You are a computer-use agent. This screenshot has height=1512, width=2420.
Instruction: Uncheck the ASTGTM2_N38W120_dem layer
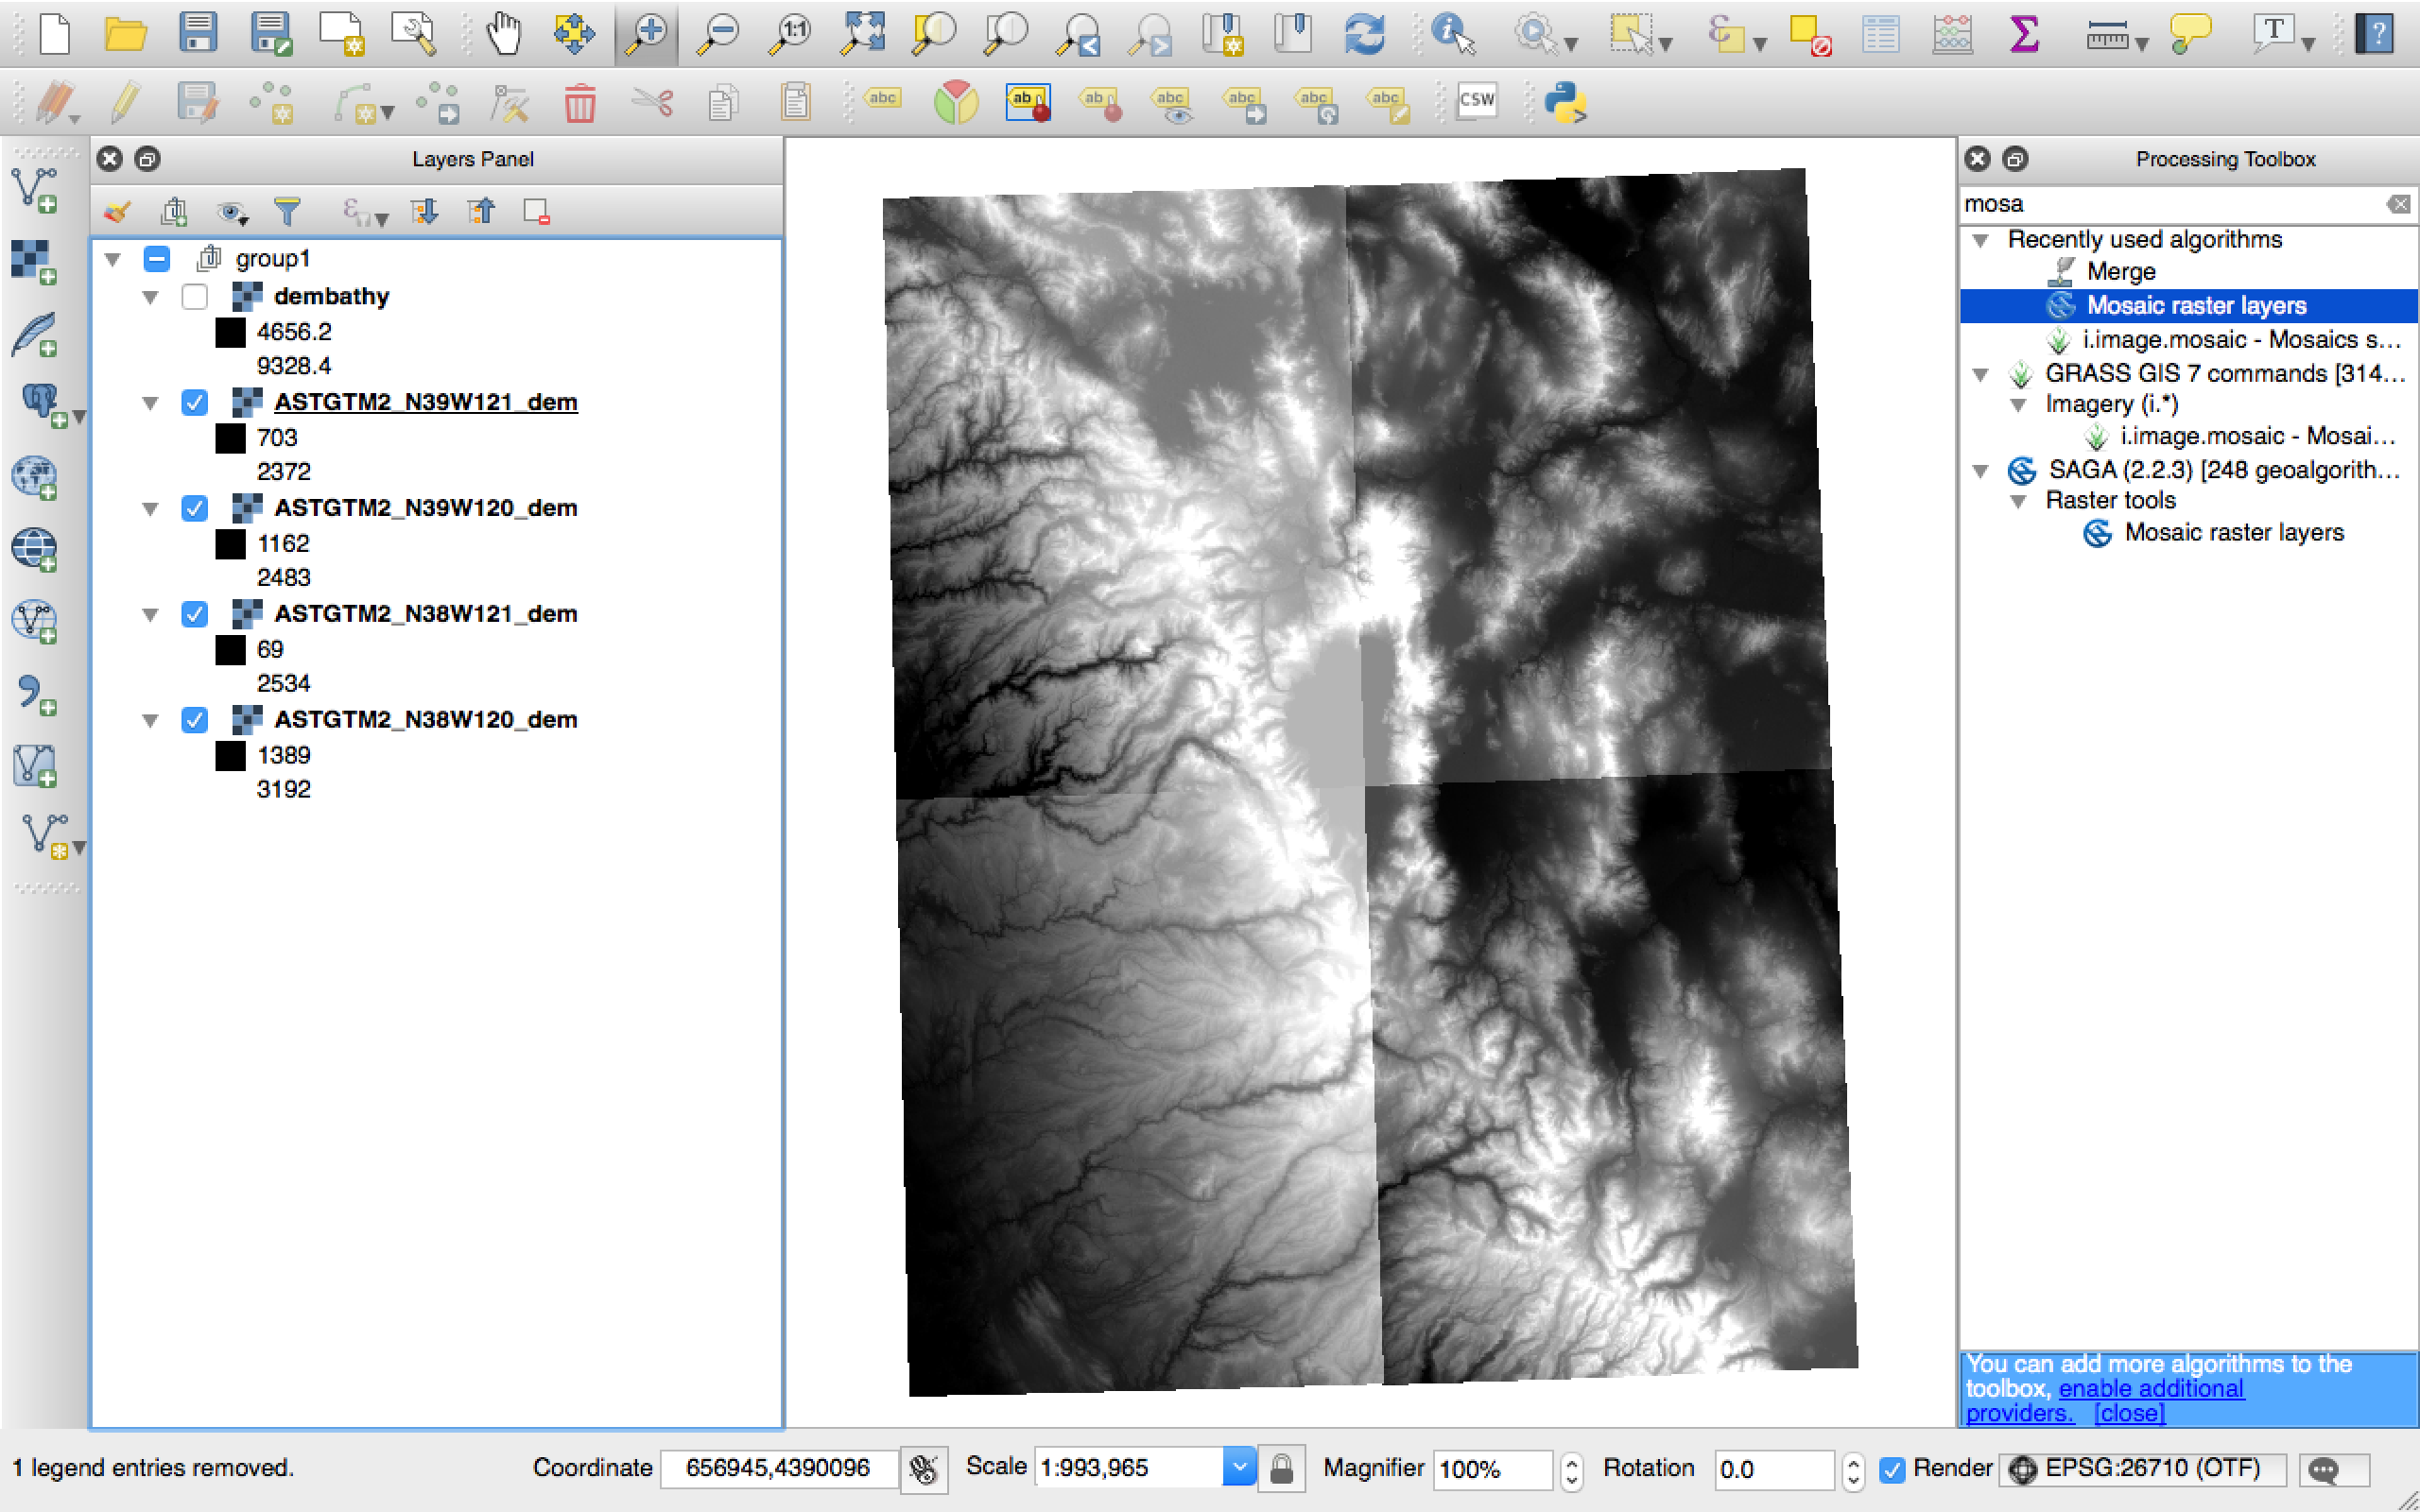tap(194, 720)
